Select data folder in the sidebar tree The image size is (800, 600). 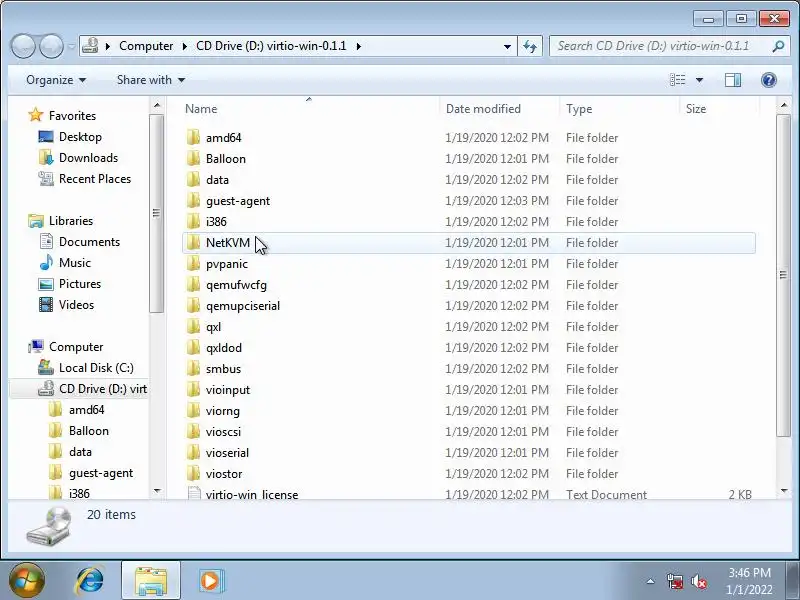coord(80,452)
